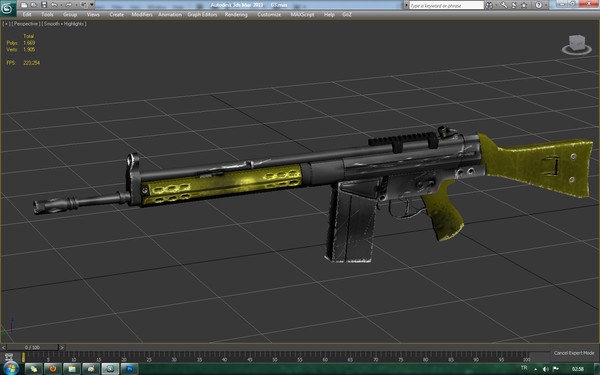Image resolution: width=600 pixels, height=375 pixels.
Task: Open the Rendering menu
Action: pyautogui.click(x=236, y=15)
